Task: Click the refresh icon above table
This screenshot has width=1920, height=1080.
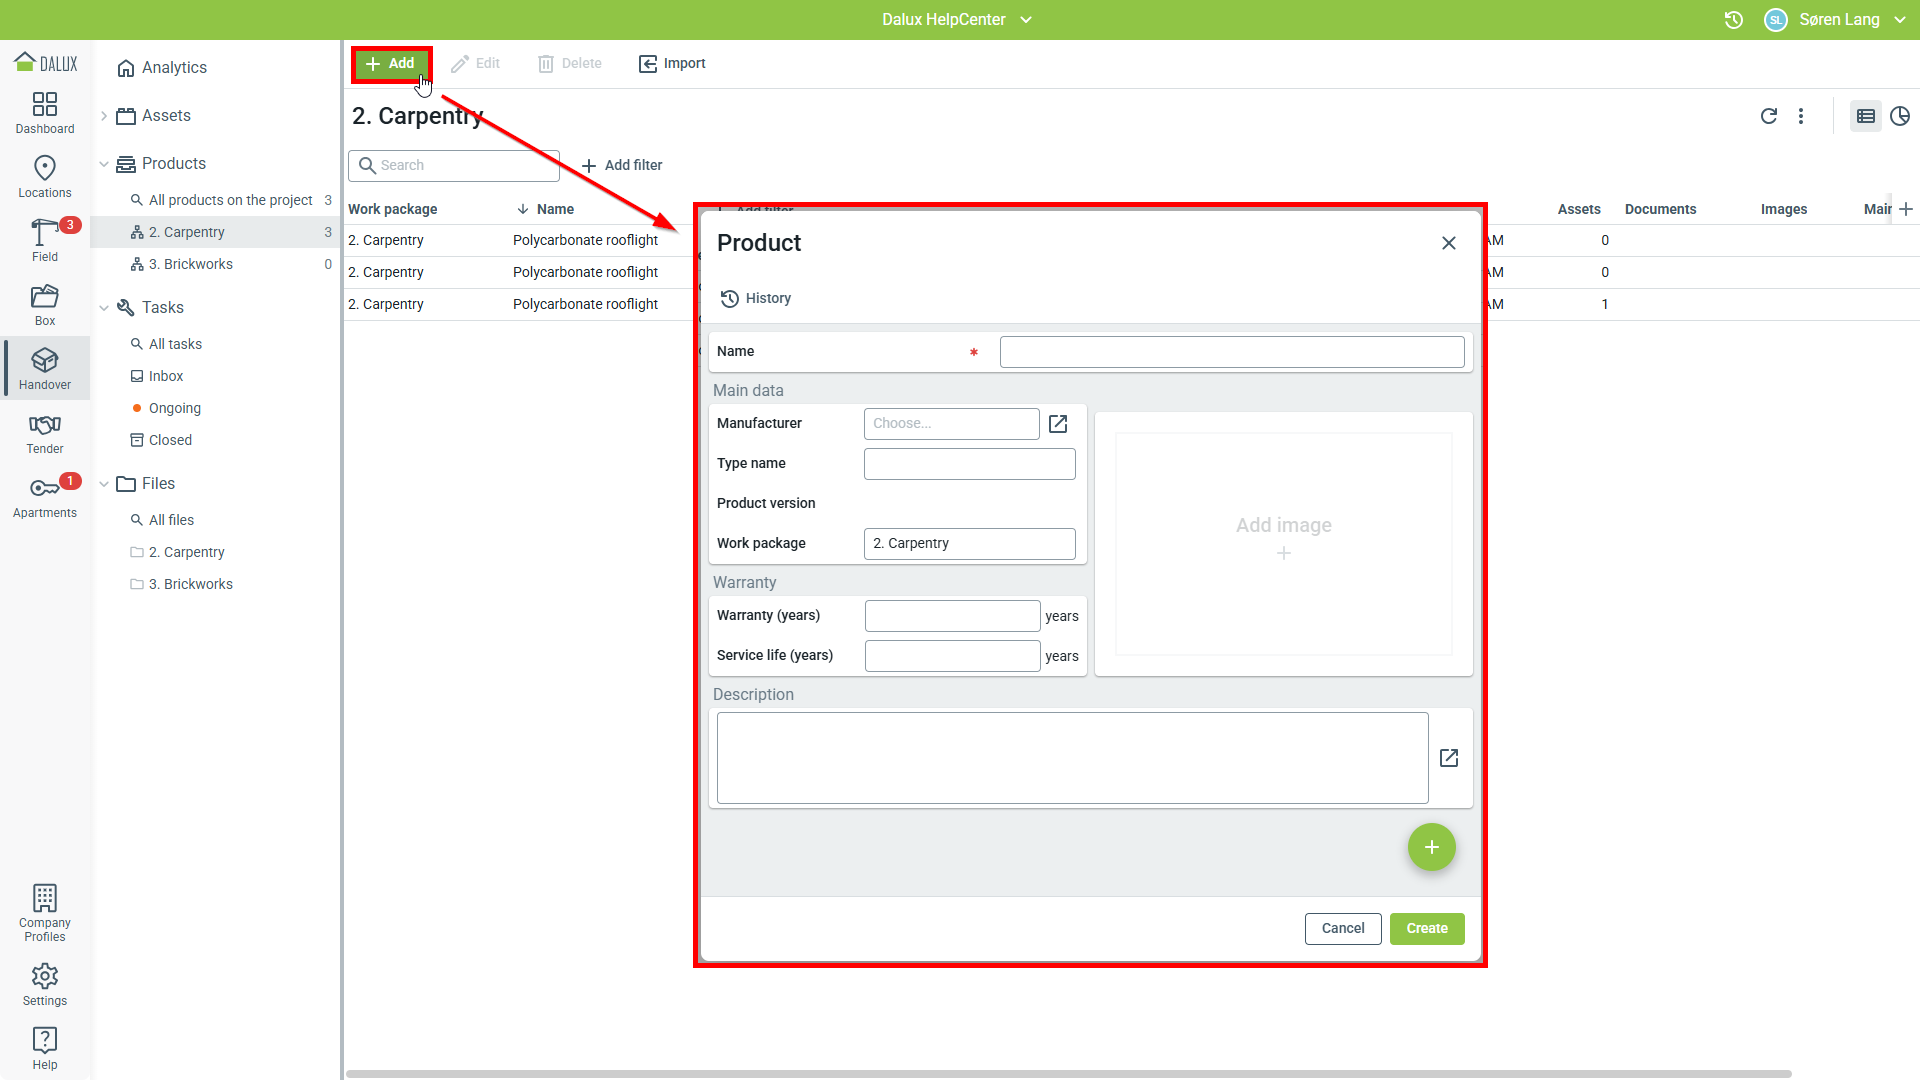Action: (1768, 116)
